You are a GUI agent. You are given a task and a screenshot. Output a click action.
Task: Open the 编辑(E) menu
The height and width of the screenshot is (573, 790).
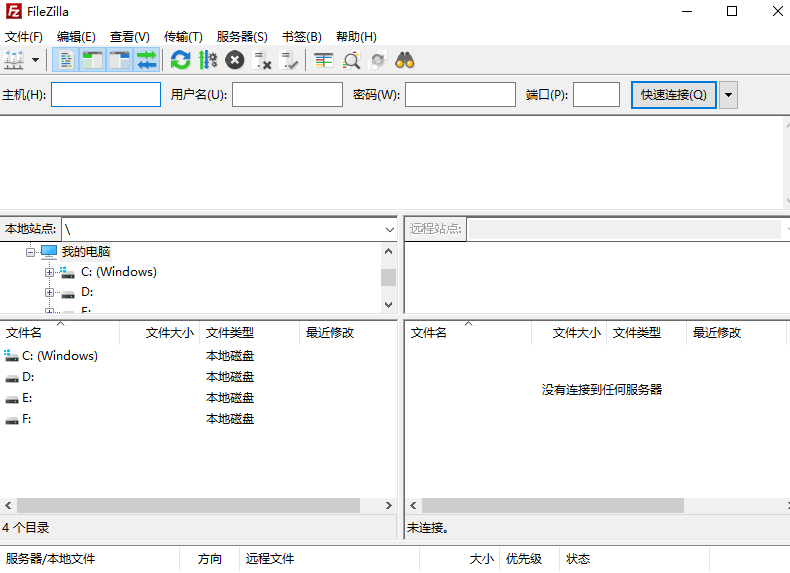click(76, 37)
